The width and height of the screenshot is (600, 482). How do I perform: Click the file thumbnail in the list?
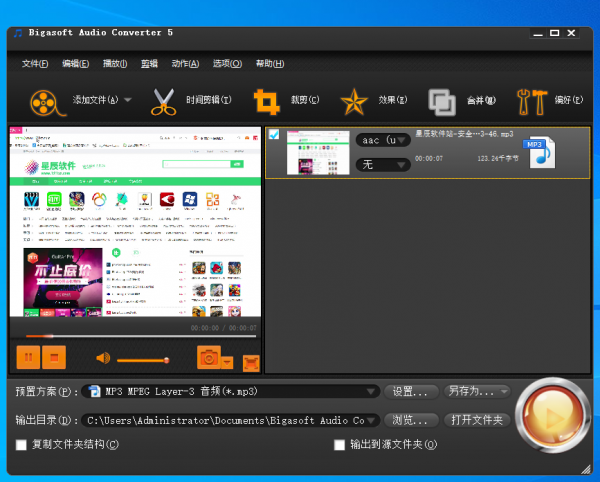318,153
